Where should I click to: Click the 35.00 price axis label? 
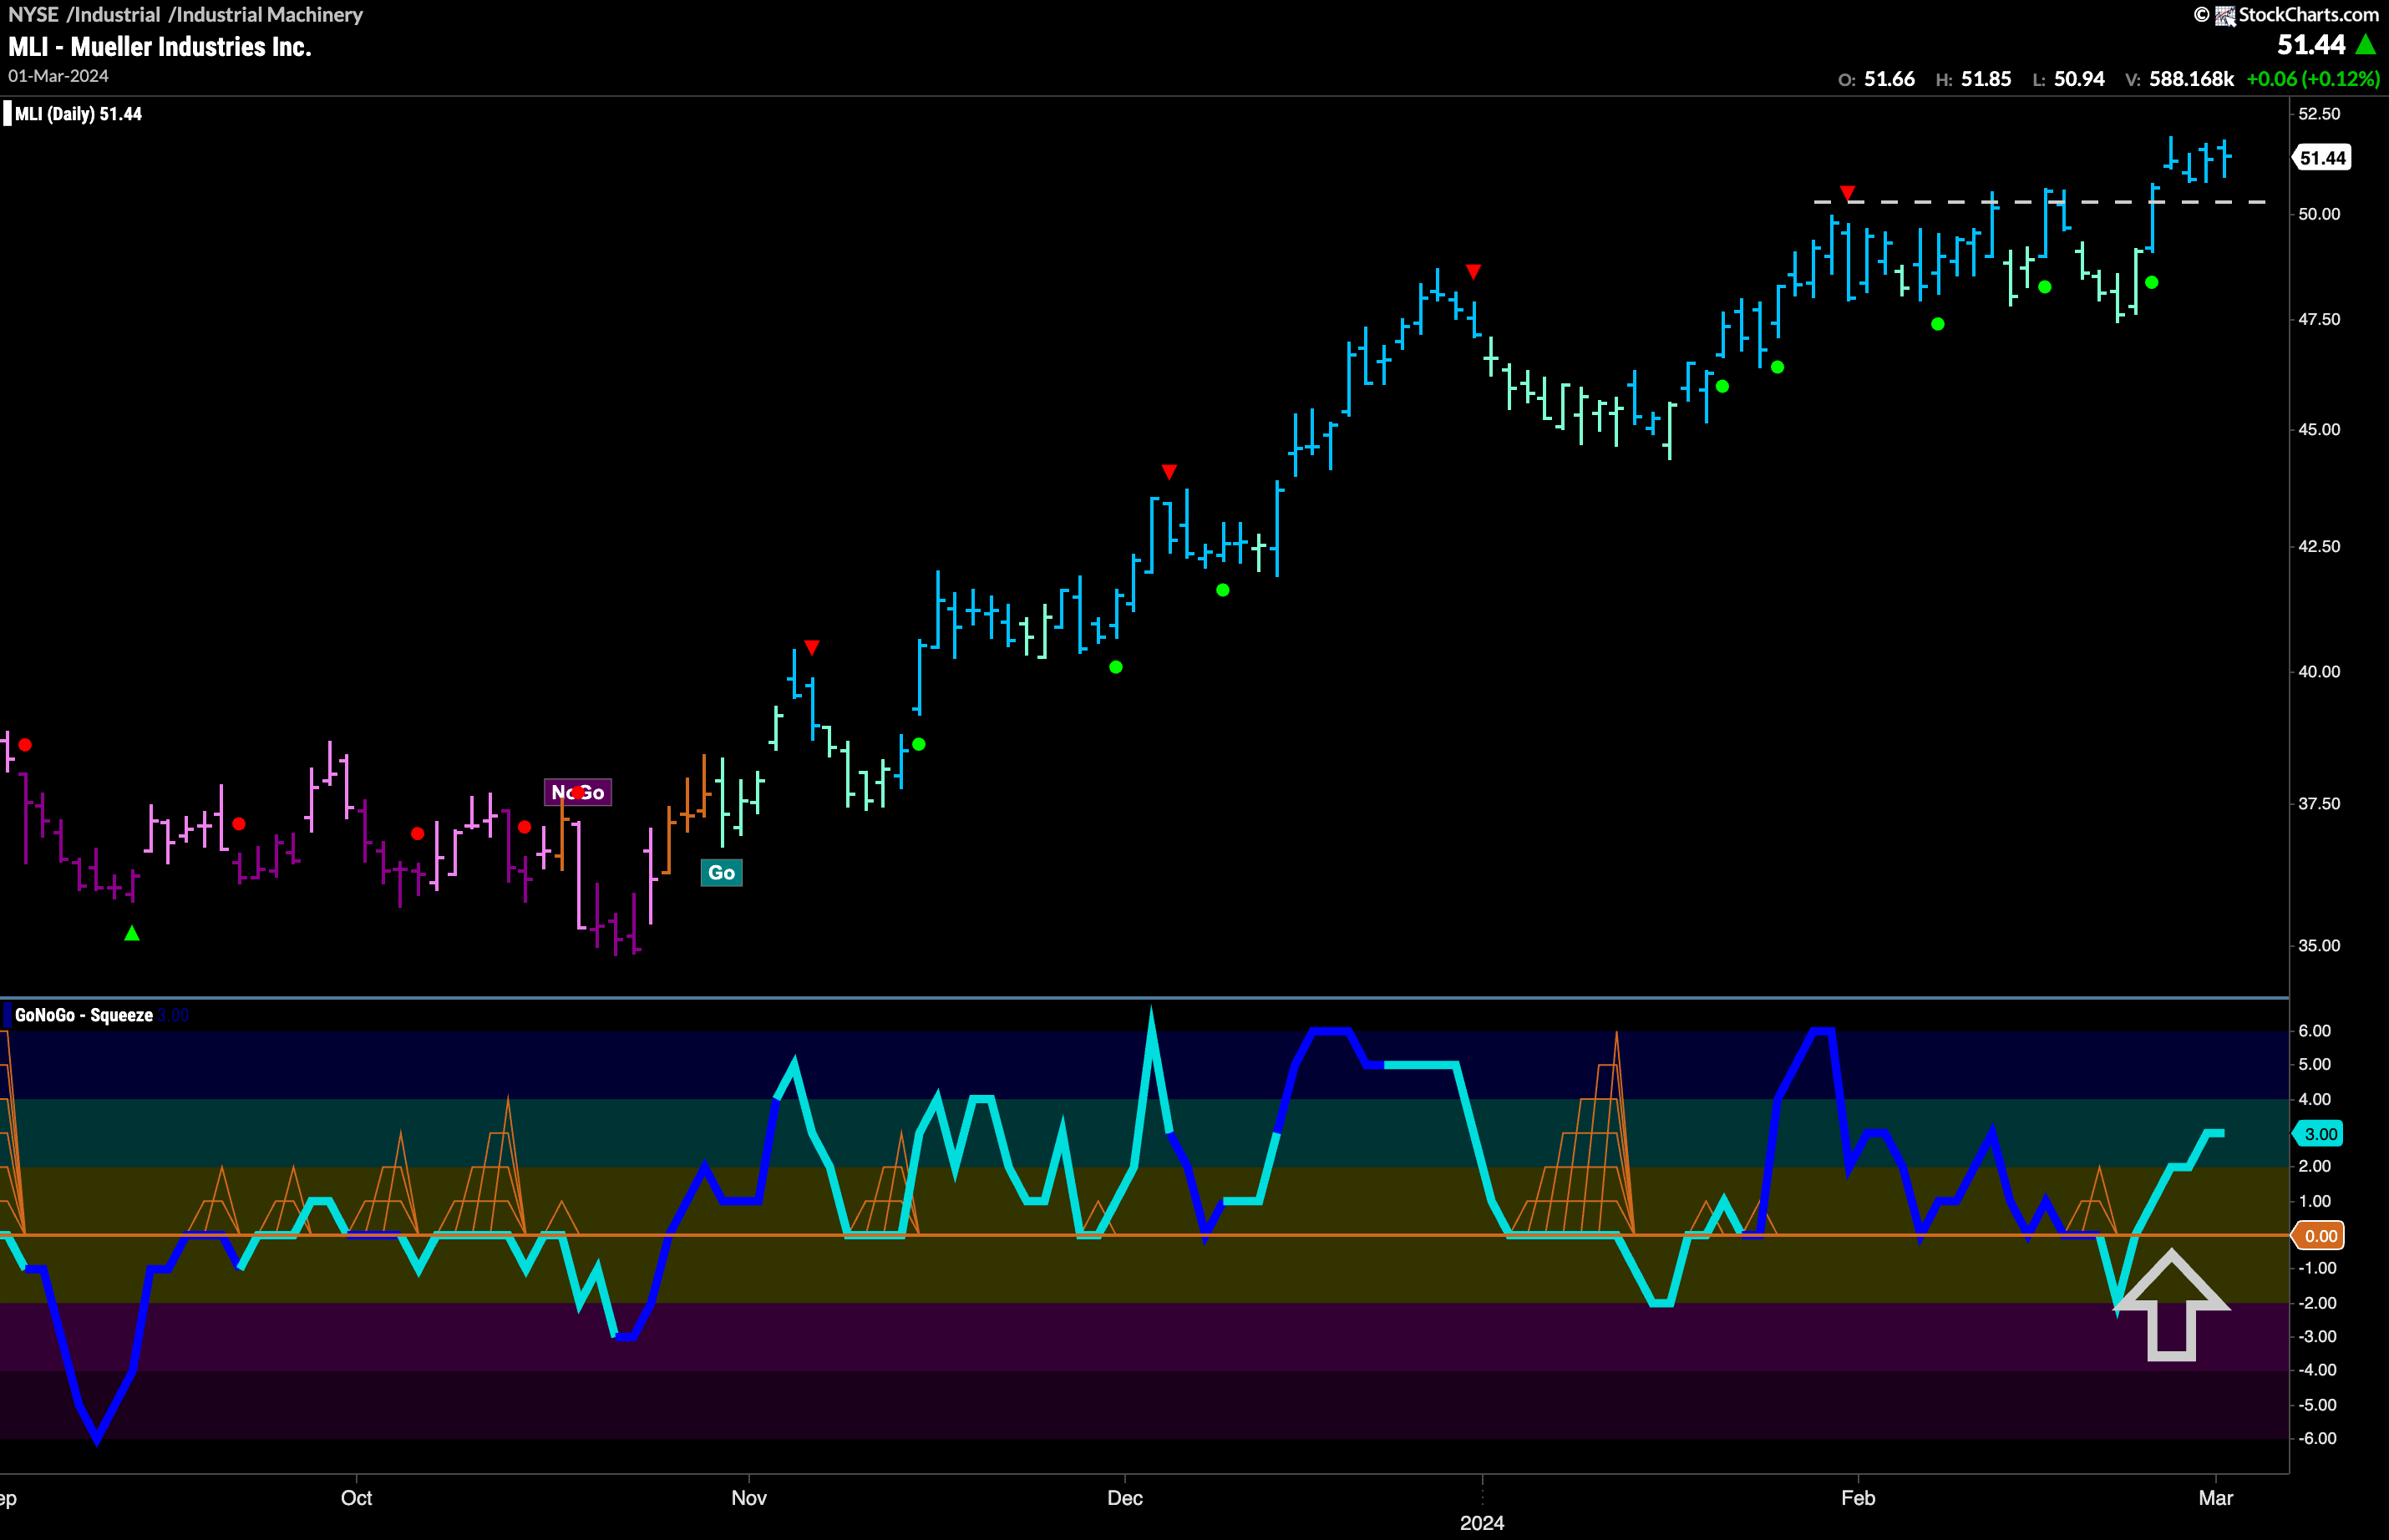point(2319,946)
